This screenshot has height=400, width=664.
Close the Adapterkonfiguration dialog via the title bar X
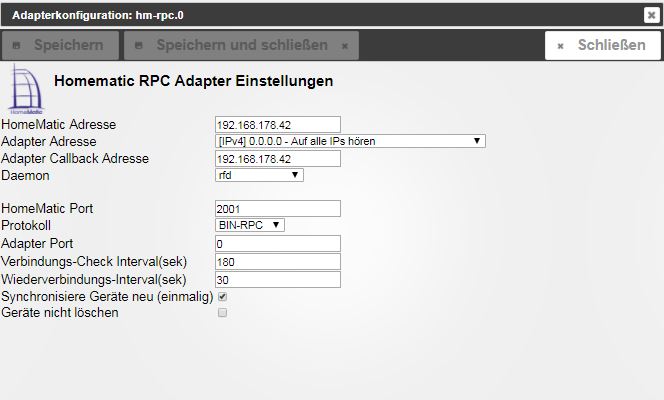tap(651, 15)
